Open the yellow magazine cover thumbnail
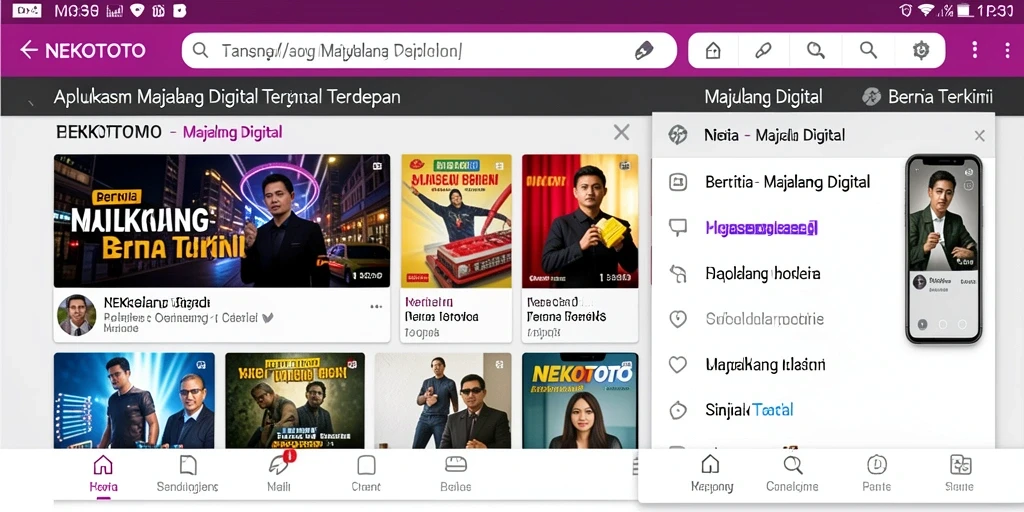 tap(456, 221)
